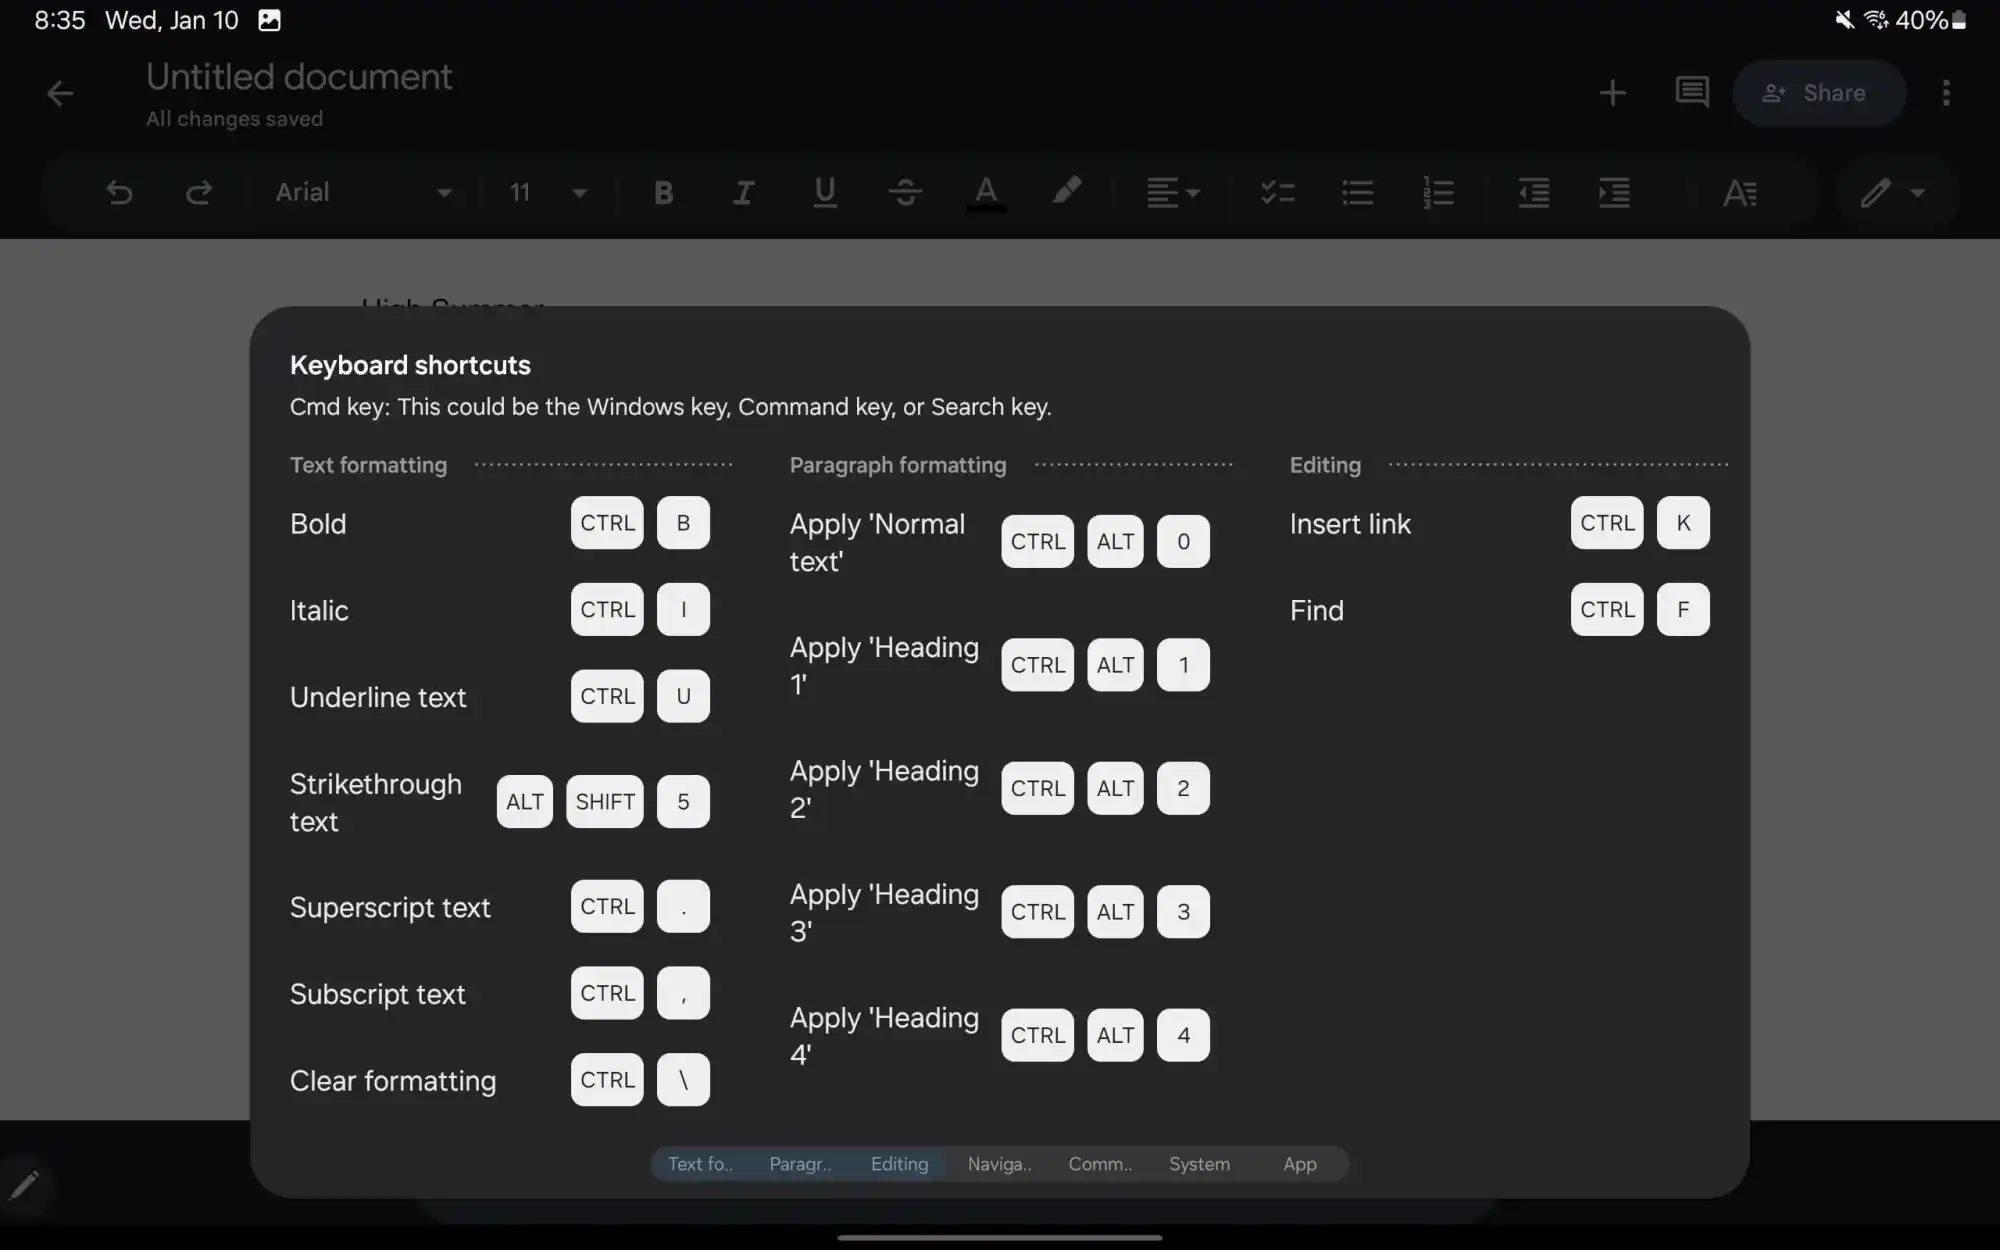Decrease the paragraph indent

click(1533, 192)
